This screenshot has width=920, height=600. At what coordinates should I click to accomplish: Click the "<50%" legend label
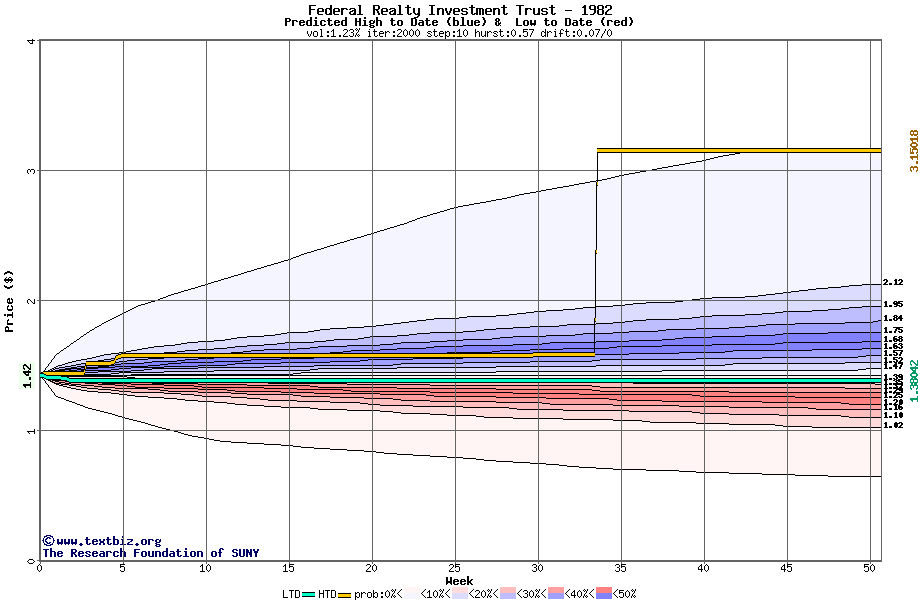[625, 594]
